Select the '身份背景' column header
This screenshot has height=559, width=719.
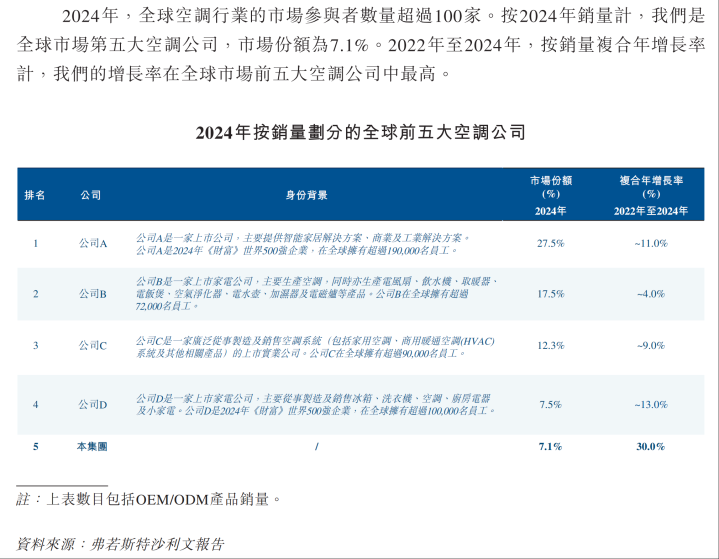[x=307, y=195]
